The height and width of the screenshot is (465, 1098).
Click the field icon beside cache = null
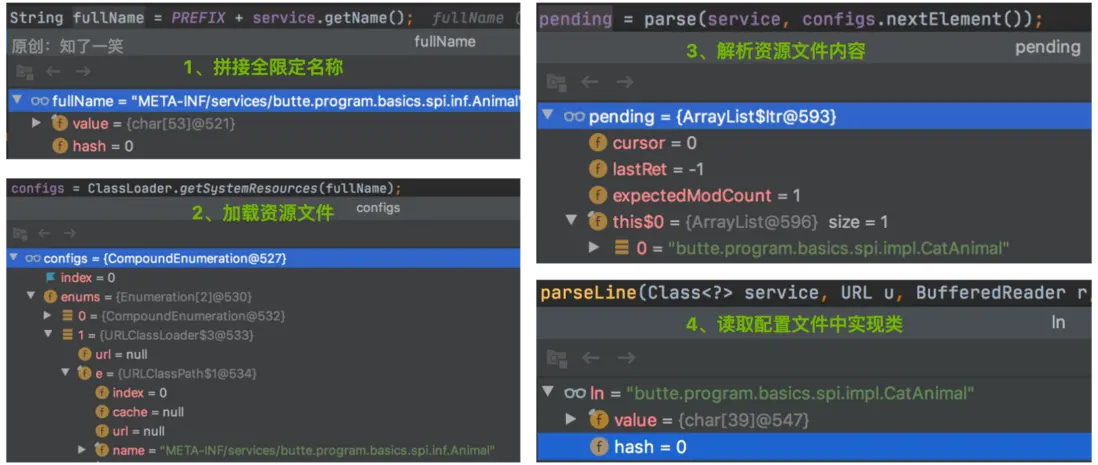pos(102,412)
